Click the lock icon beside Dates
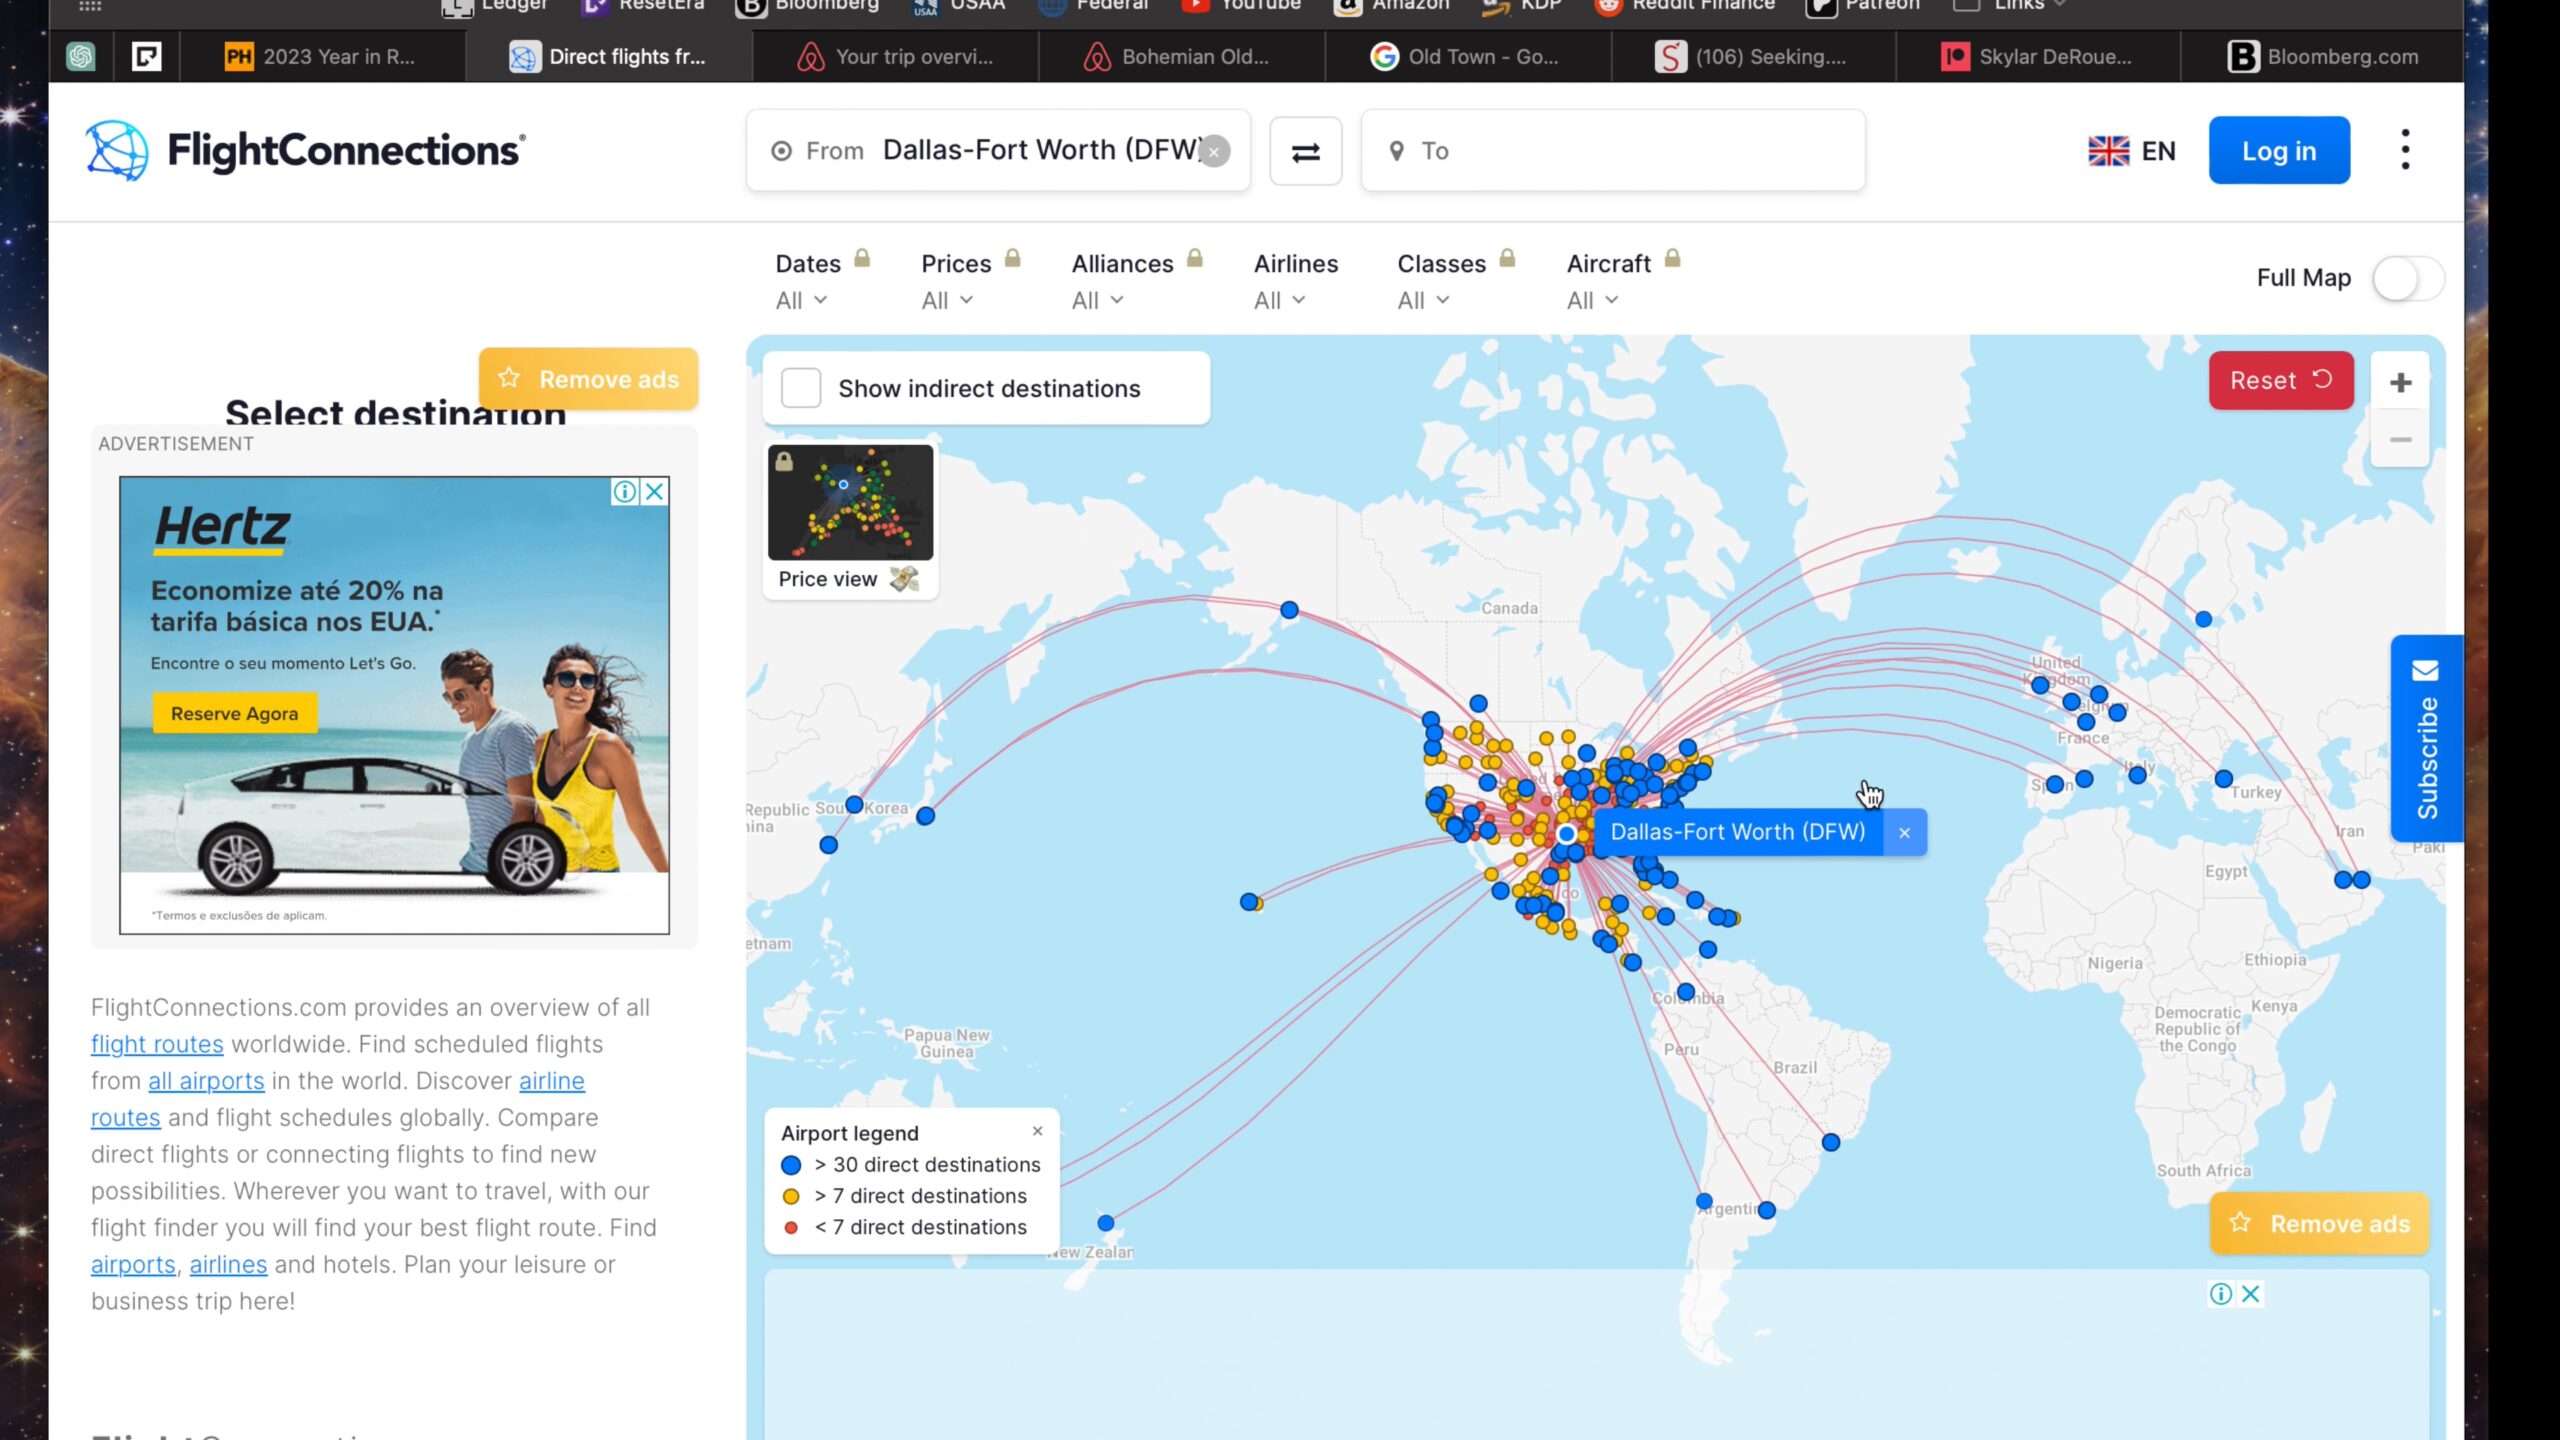 click(x=862, y=259)
